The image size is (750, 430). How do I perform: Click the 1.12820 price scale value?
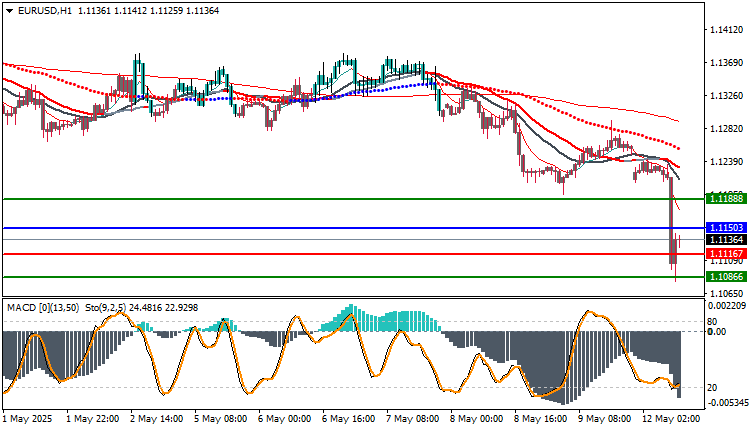727,129
